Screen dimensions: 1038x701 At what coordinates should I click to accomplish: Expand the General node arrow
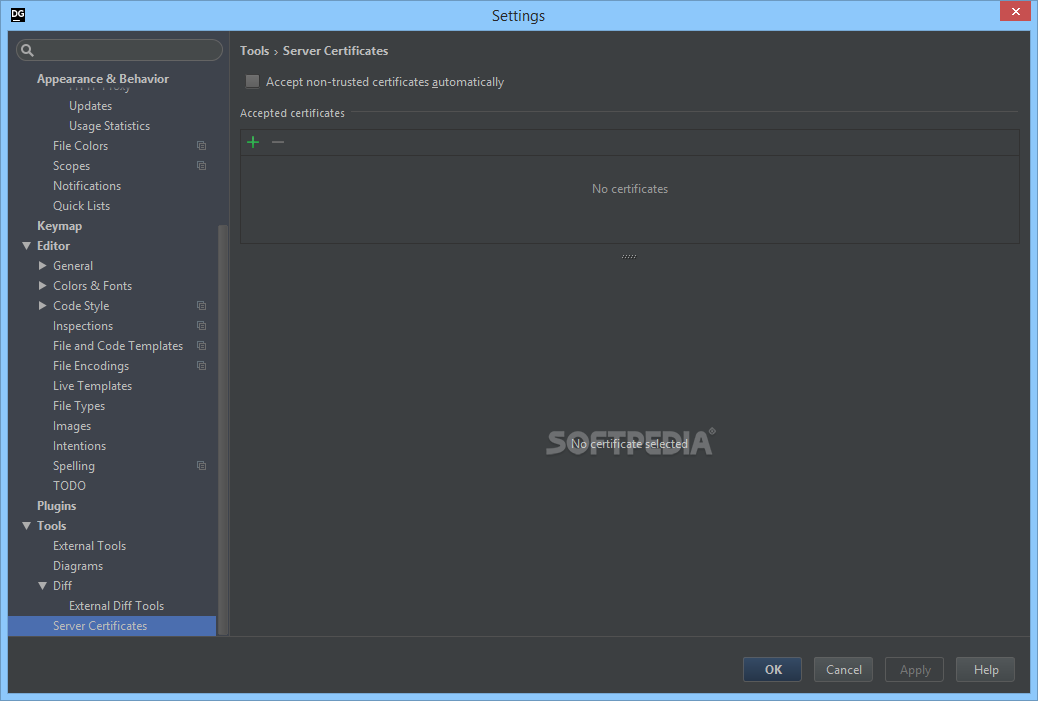[42, 265]
